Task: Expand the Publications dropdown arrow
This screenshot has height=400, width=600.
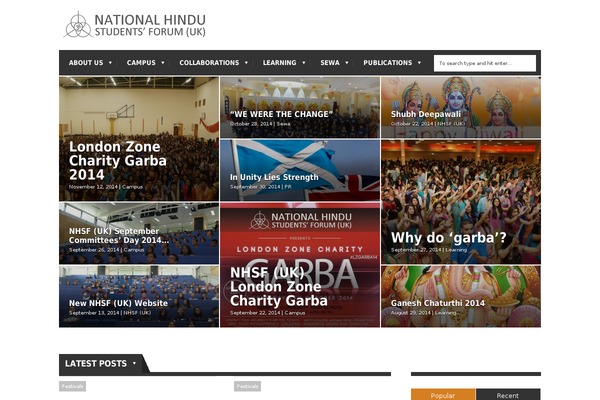Action: pyautogui.click(x=419, y=63)
